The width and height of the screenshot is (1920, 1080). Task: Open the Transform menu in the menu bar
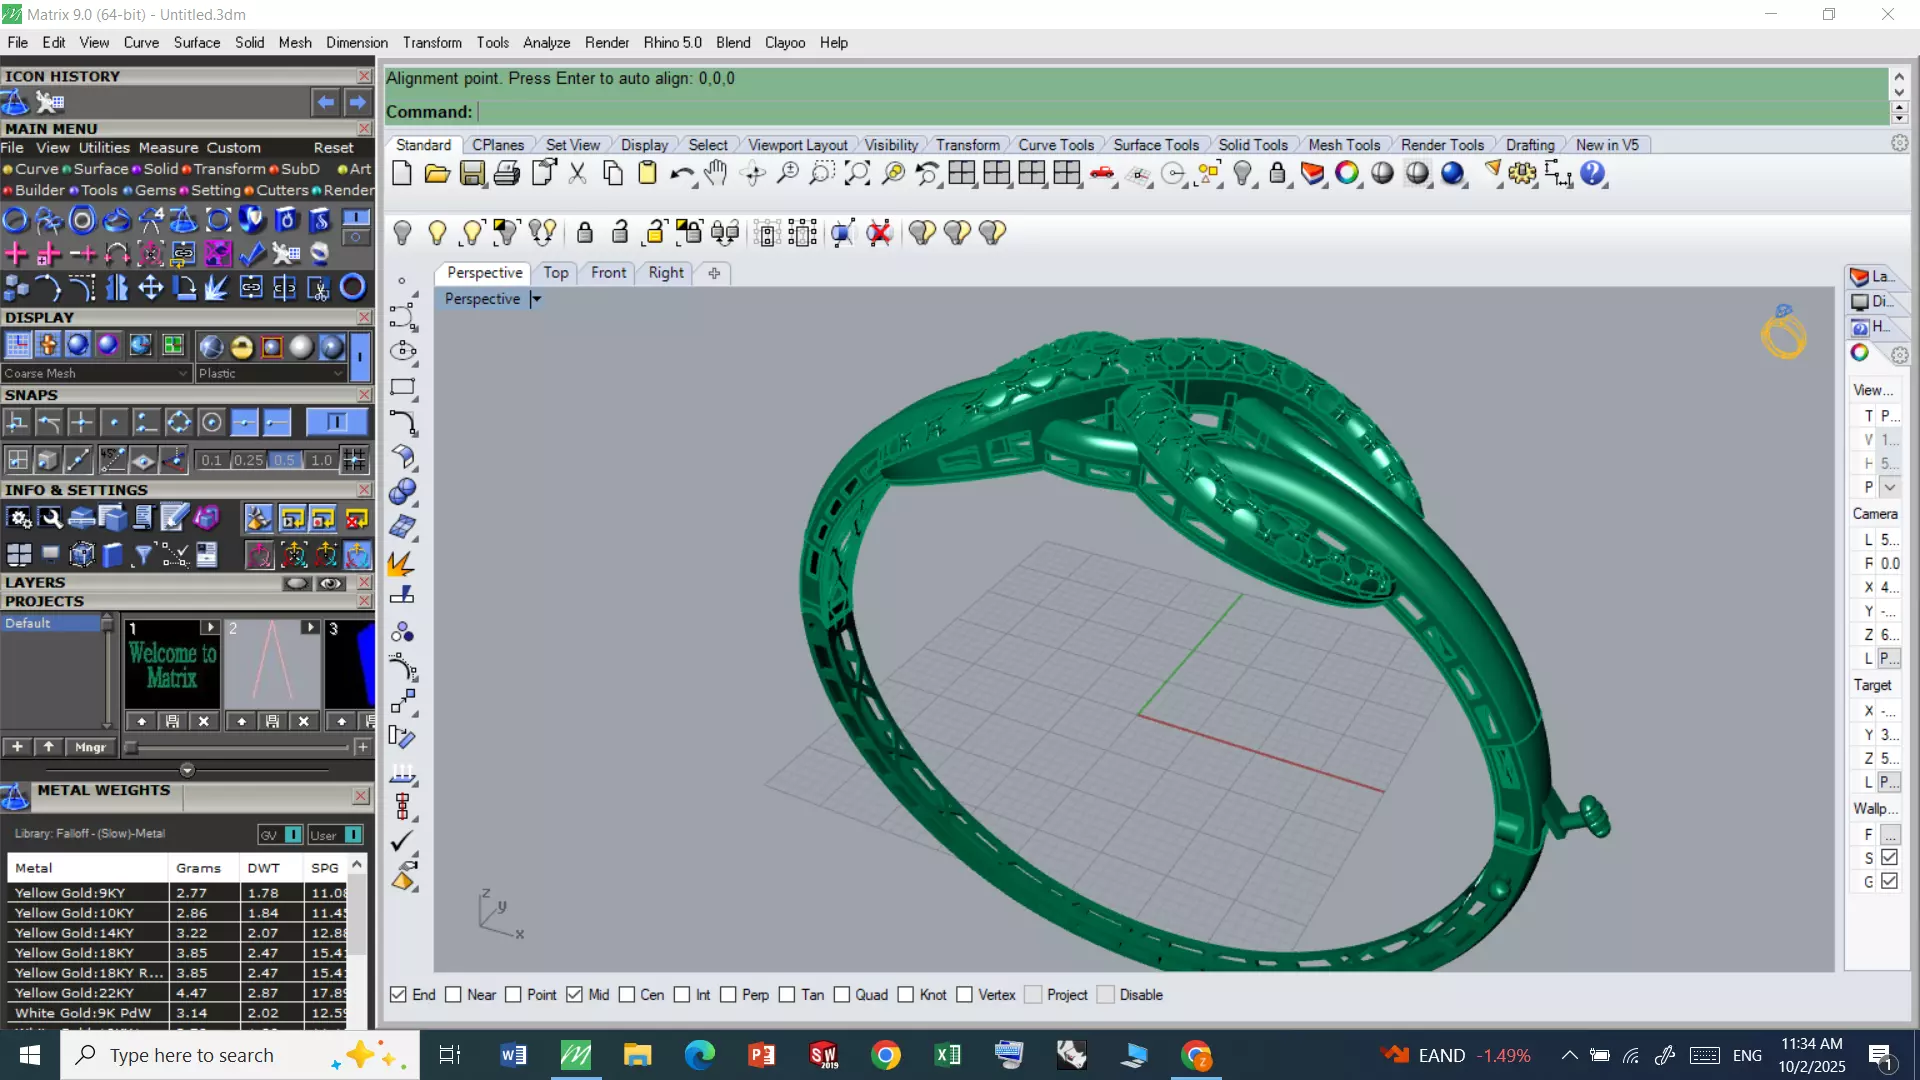point(432,43)
